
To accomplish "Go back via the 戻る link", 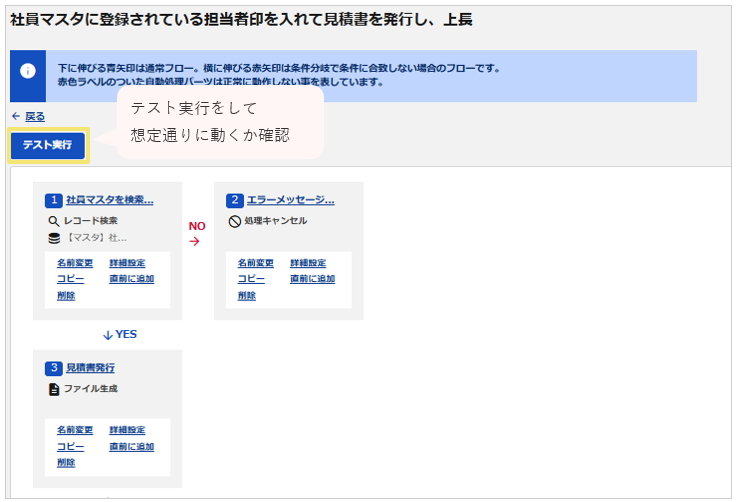I will (x=35, y=116).
